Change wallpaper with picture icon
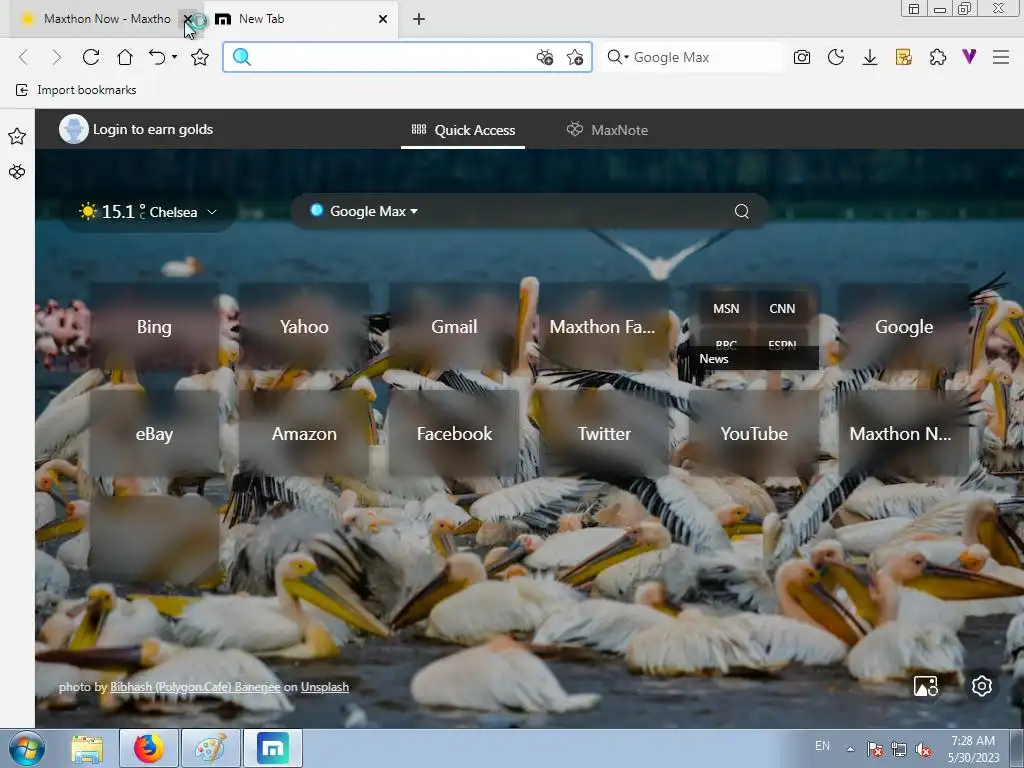 925,686
